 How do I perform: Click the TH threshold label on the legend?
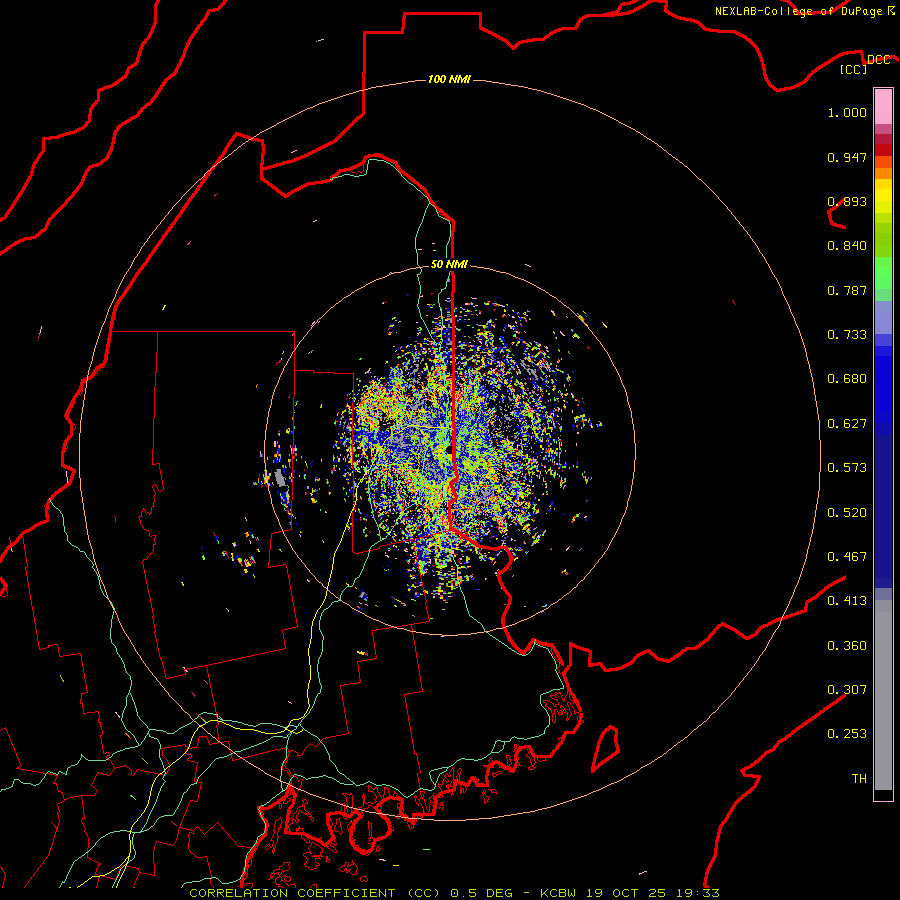tap(859, 779)
